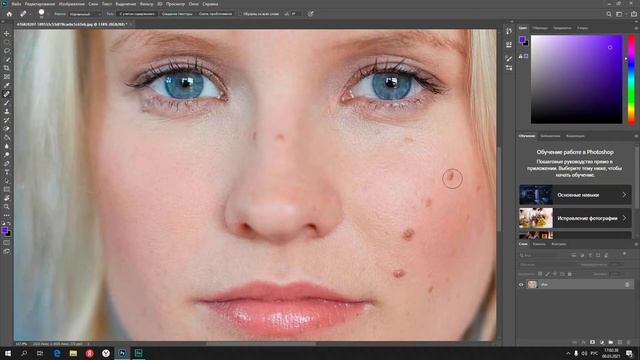Switch to the Каналы tab
640x360 pixels.
point(539,244)
